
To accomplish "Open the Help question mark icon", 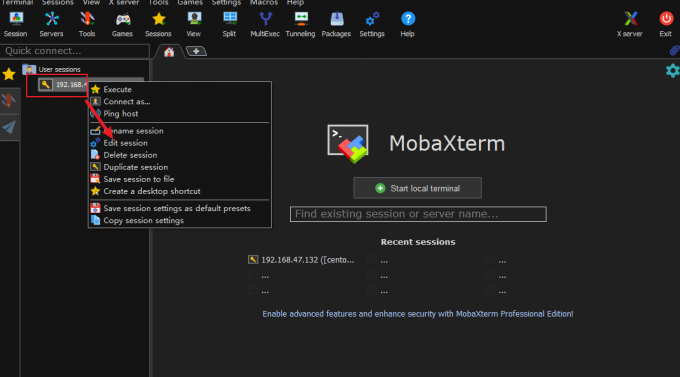I will (408, 24).
